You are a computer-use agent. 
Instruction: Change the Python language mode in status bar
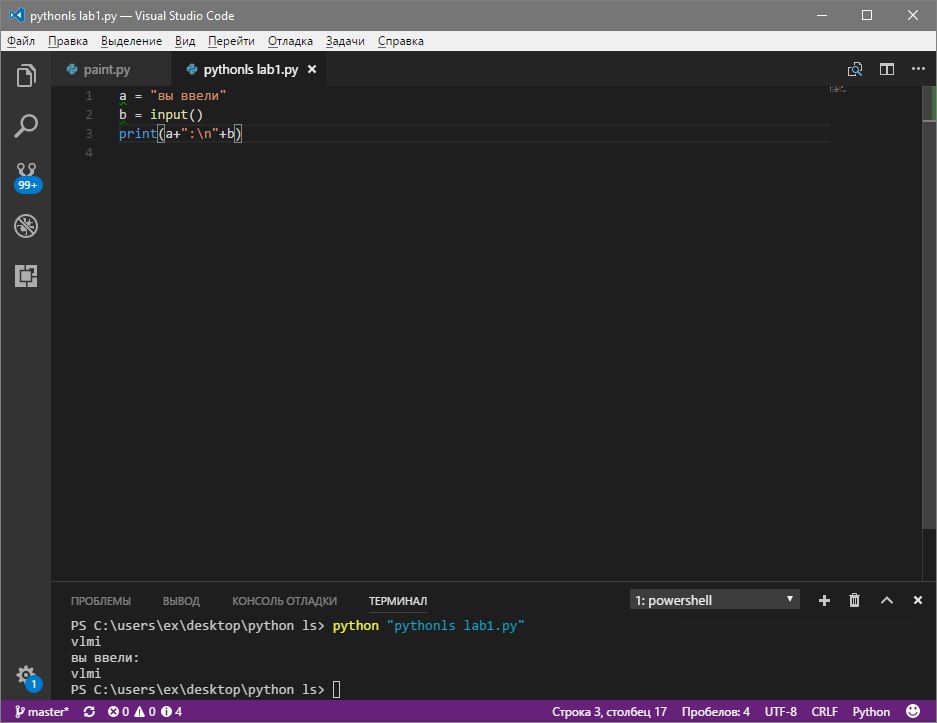pos(871,712)
